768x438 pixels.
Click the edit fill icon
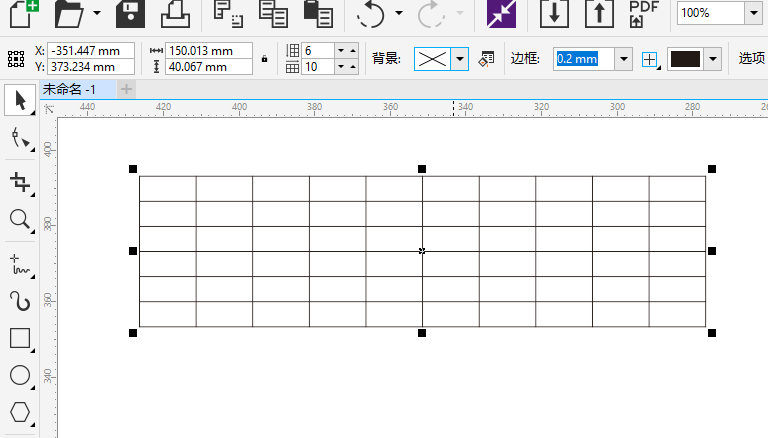486,59
